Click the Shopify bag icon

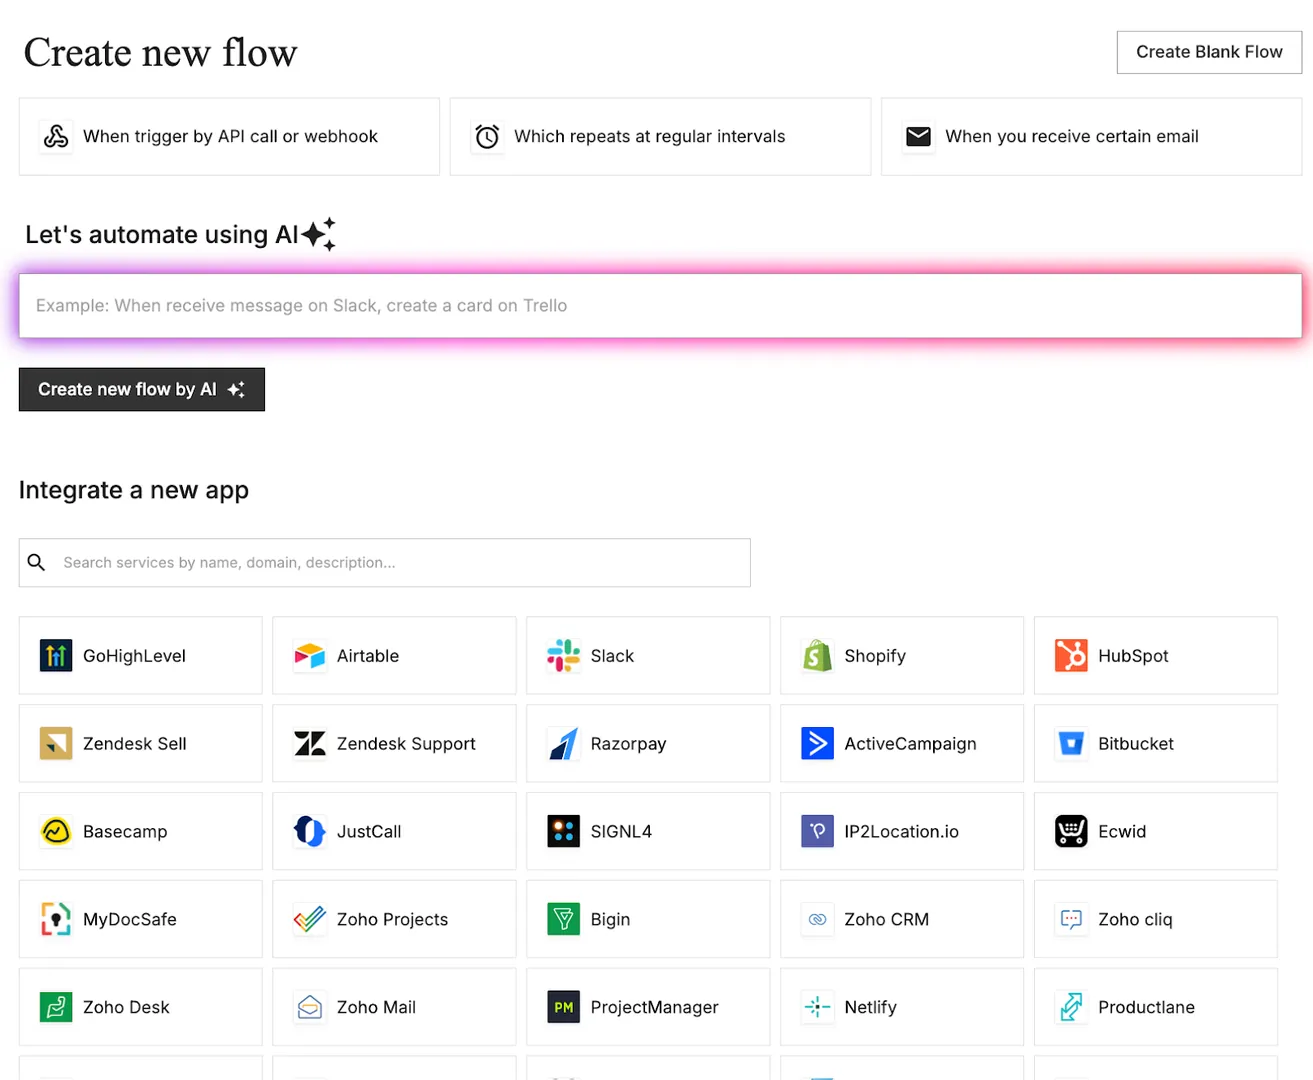818,656
